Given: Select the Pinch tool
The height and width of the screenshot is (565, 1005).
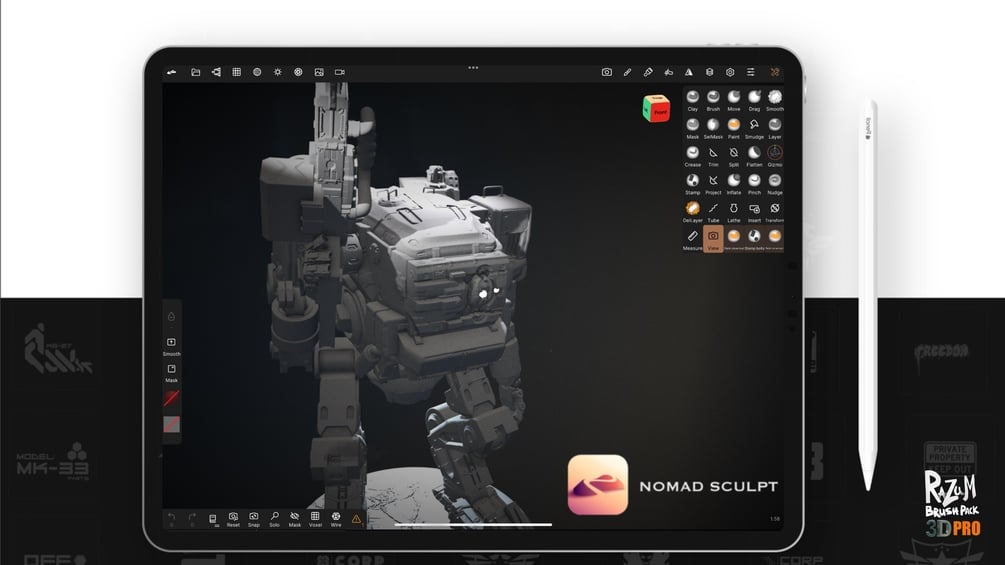Looking at the screenshot, I should pos(754,183).
